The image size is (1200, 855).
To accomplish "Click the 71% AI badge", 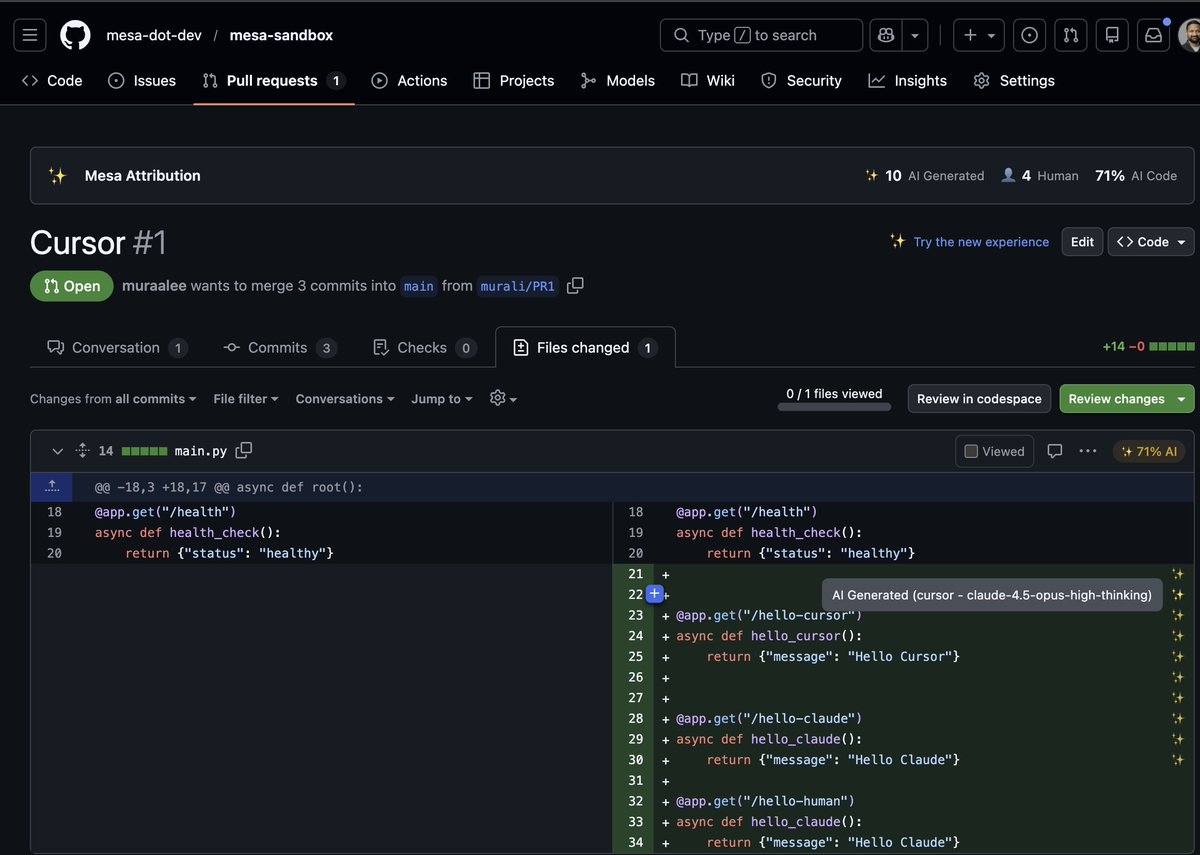I will (1149, 452).
